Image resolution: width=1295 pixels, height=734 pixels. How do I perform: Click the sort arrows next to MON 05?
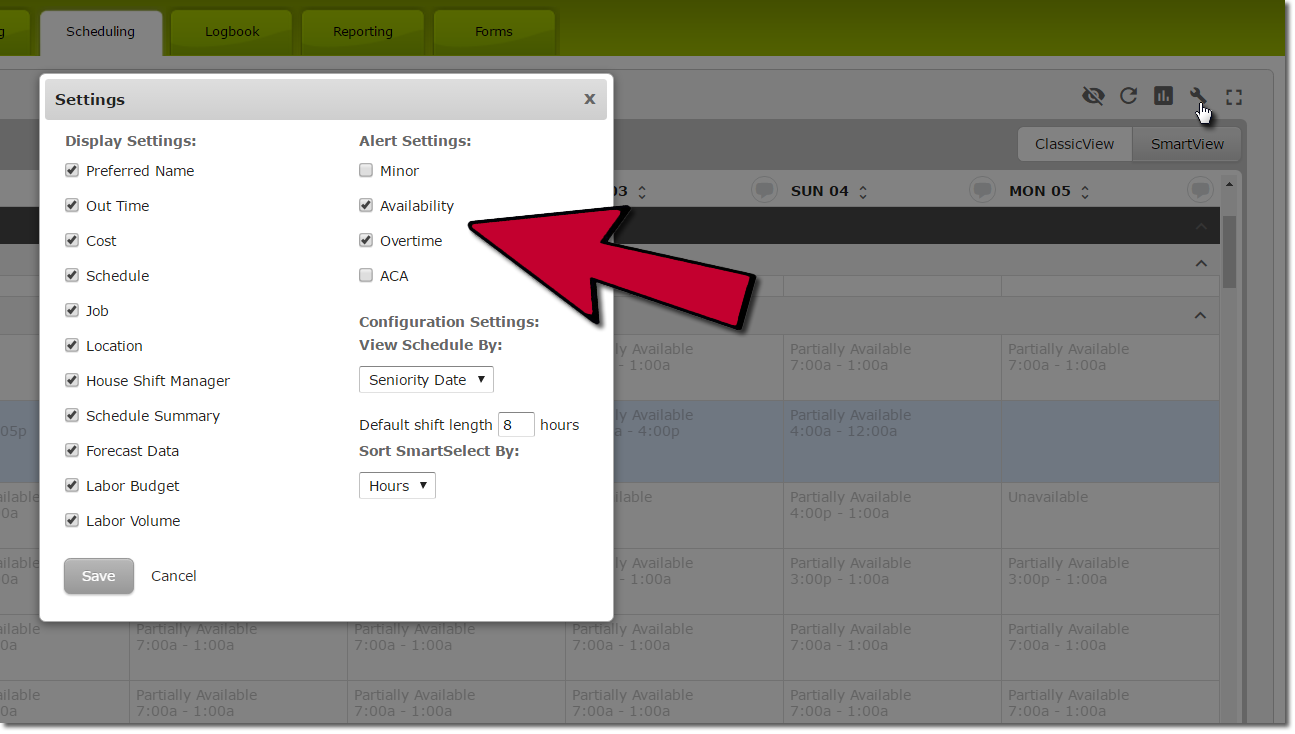pyautogui.click(x=1085, y=190)
